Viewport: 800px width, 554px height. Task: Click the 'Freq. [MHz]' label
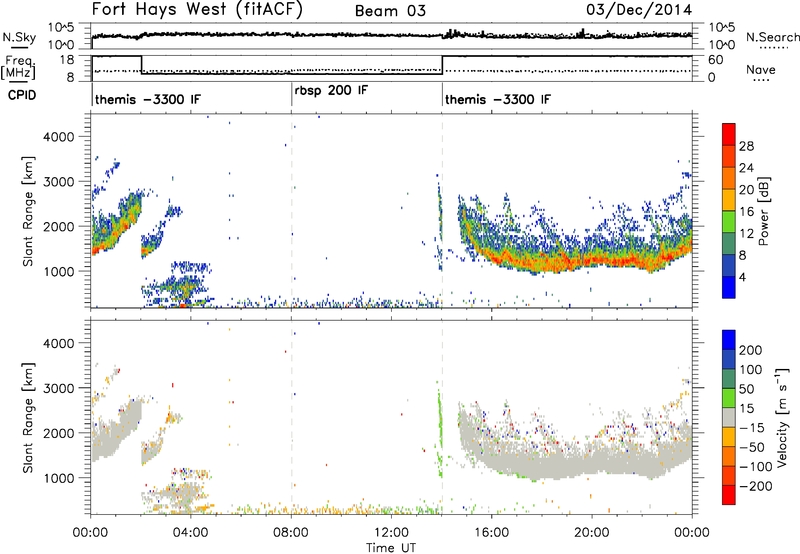(x=19, y=67)
